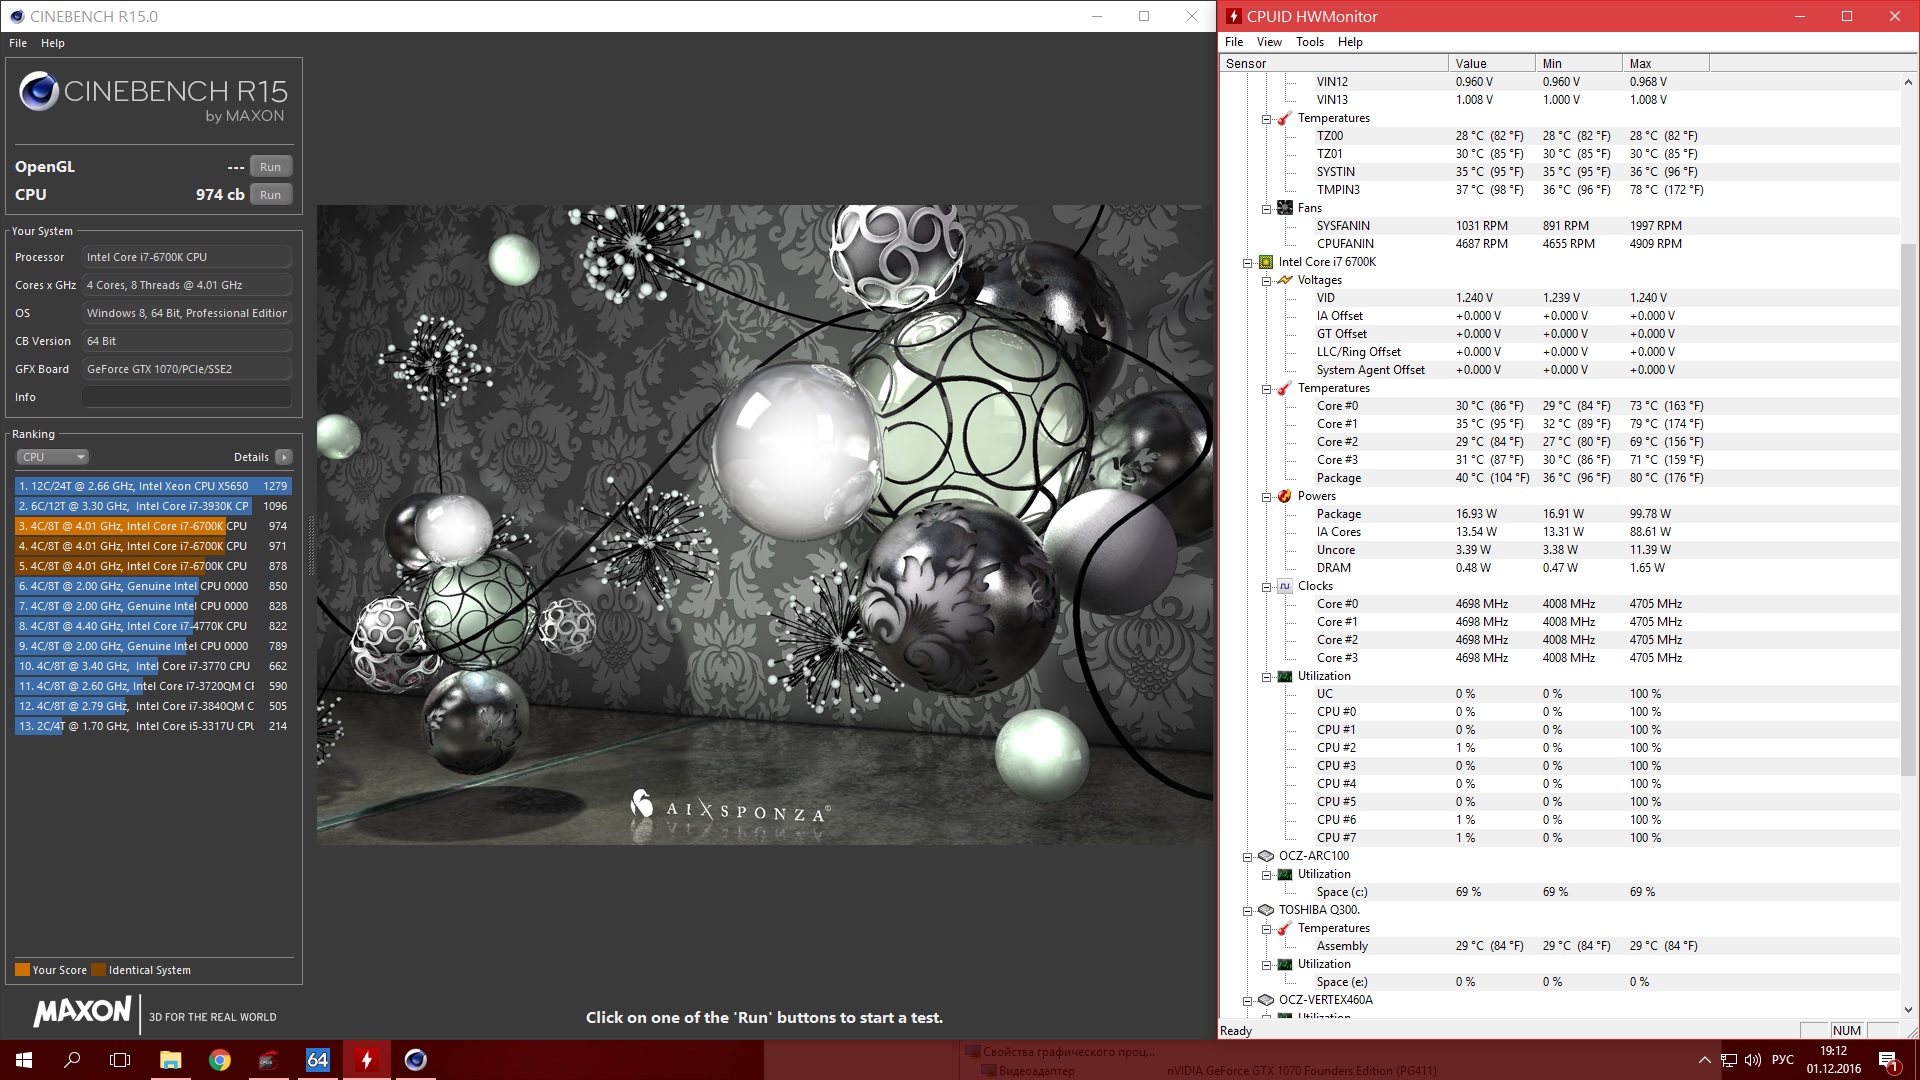Click the HWMonitor lightning taskbar icon

point(366,1060)
